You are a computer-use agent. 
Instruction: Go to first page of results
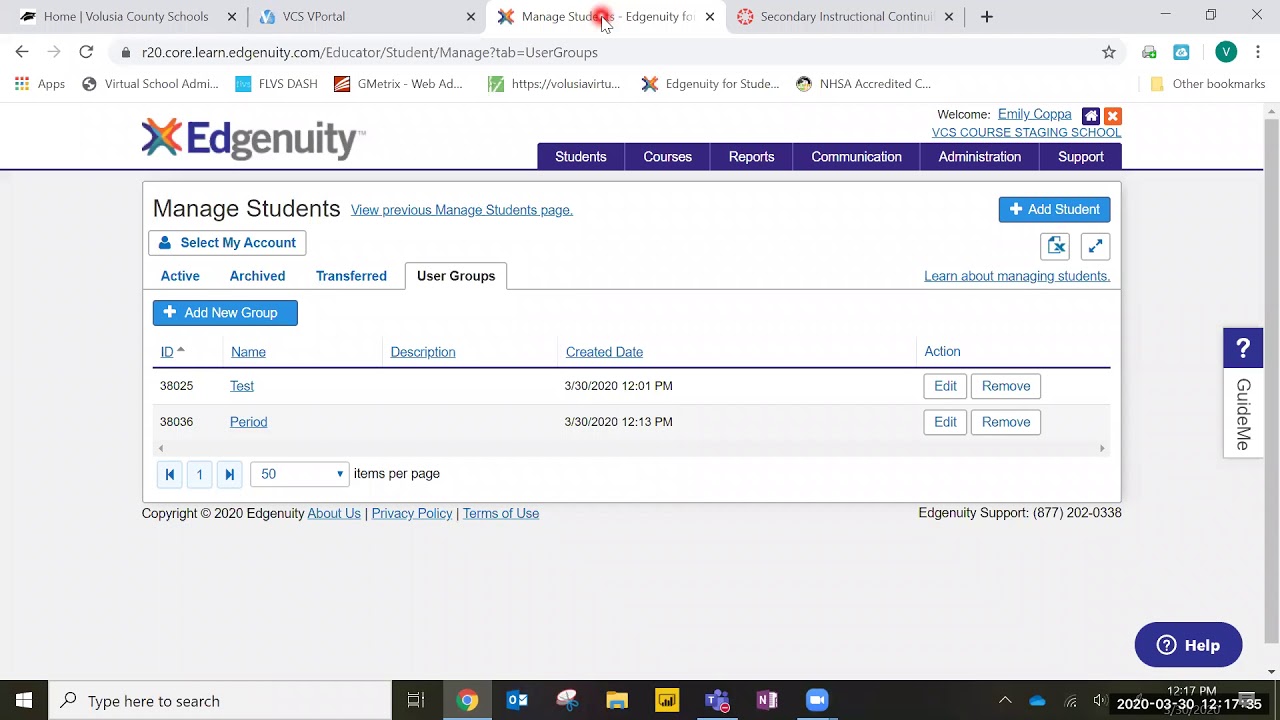pyautogui.click(x=170, y=474)
